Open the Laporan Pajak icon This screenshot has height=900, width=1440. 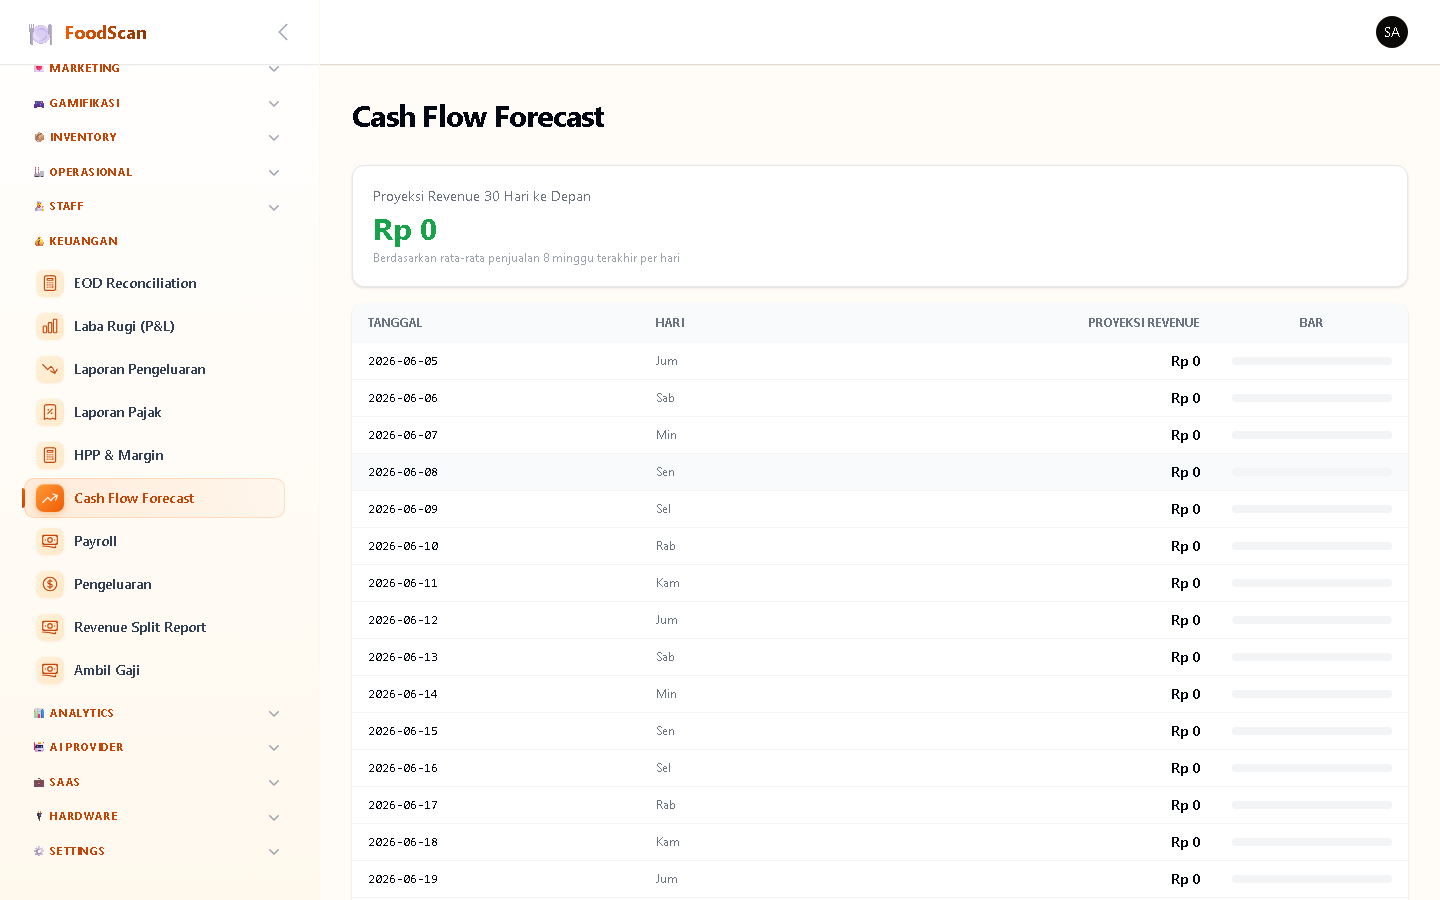coord(50,412)
